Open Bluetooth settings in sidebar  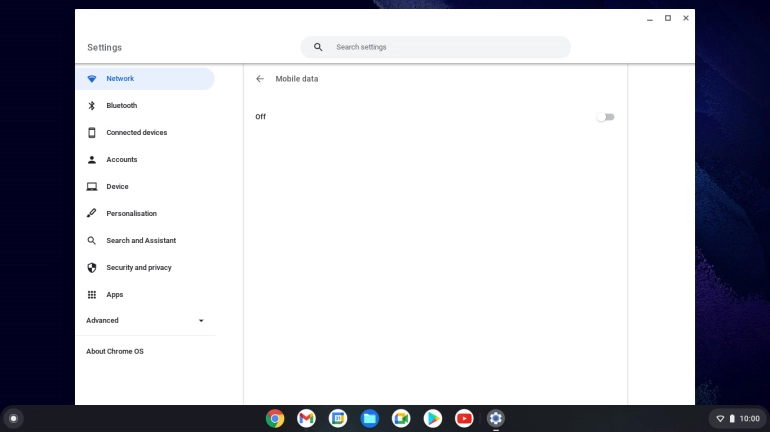click(x=121, y=106)
